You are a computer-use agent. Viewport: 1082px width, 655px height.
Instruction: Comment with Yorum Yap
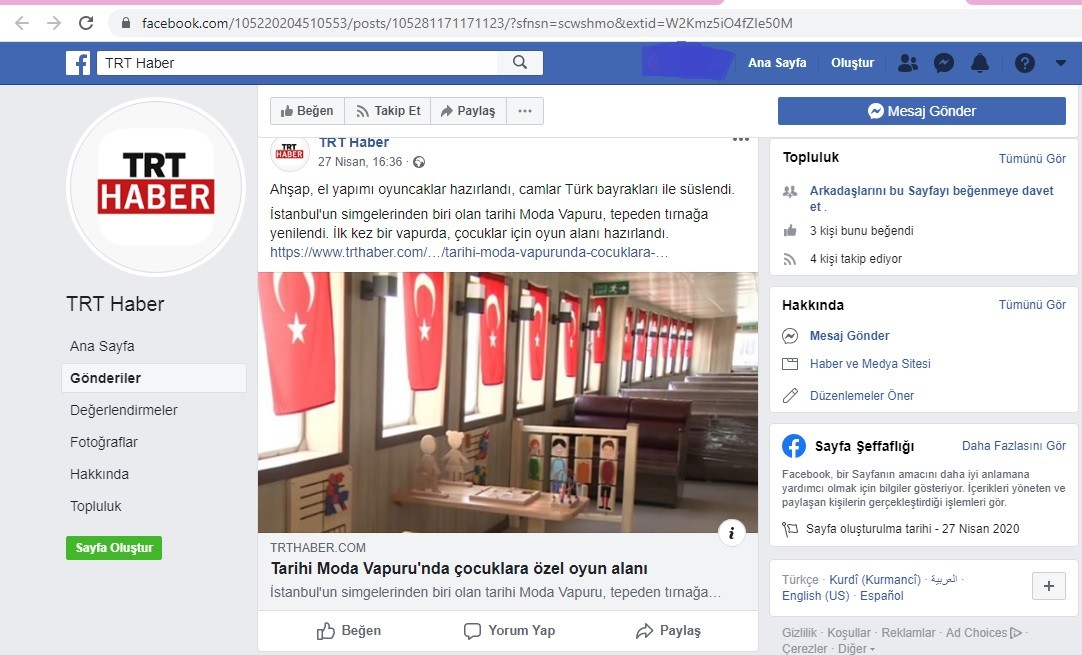click(x=509, y=630)
